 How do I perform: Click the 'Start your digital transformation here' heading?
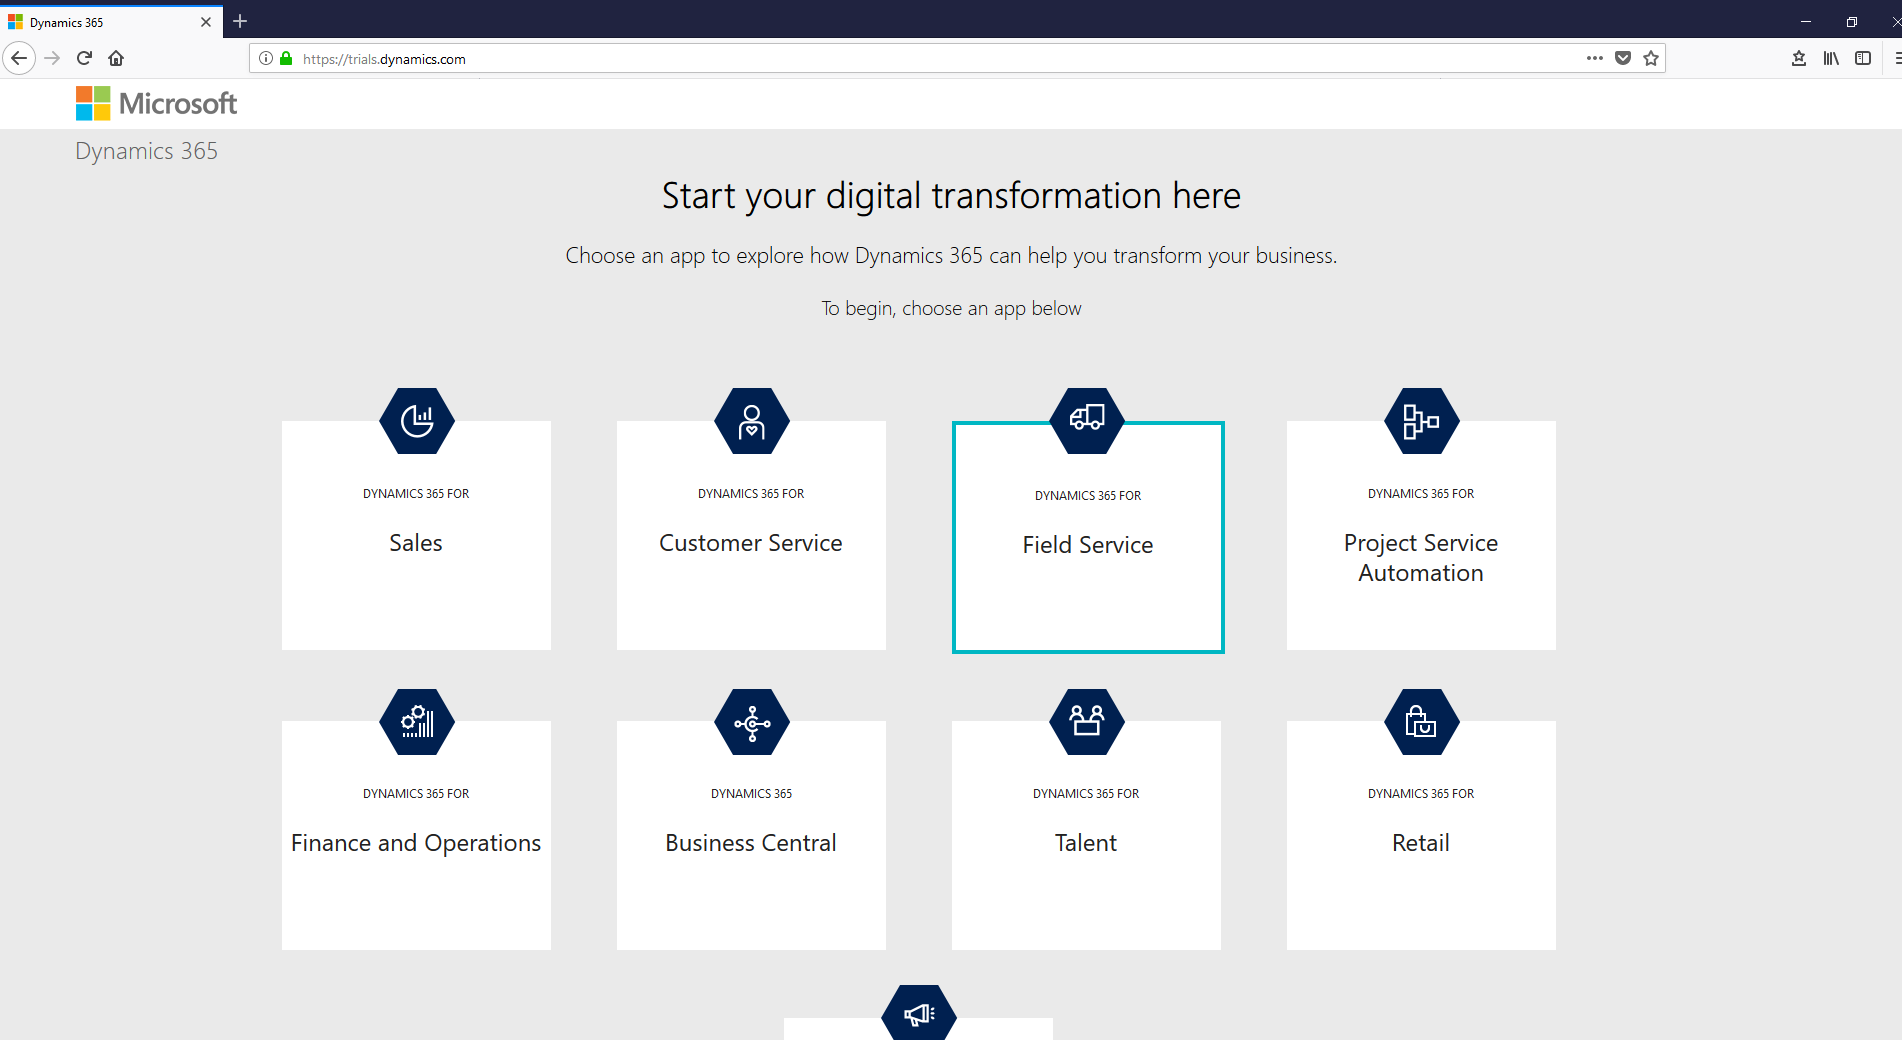[x=951, y=196]
